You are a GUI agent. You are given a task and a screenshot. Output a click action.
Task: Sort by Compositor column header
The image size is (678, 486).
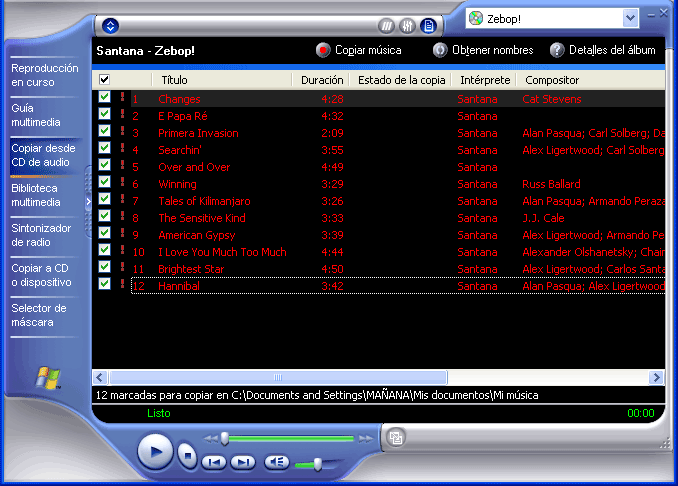click(591, 80)
